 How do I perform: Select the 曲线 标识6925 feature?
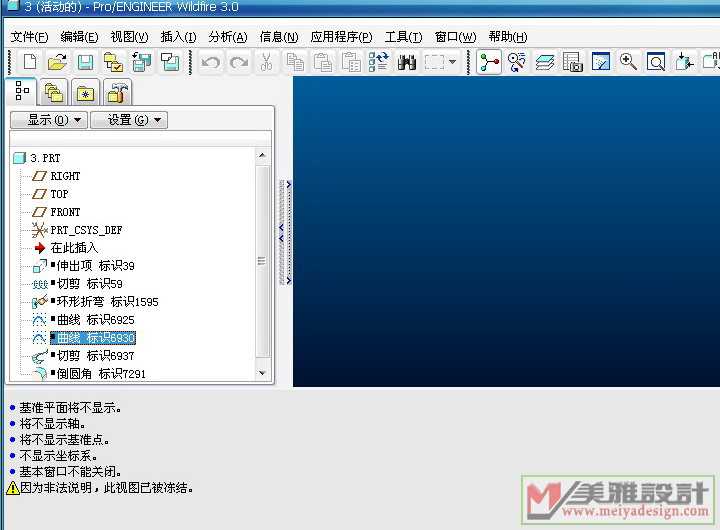(93, 319)
